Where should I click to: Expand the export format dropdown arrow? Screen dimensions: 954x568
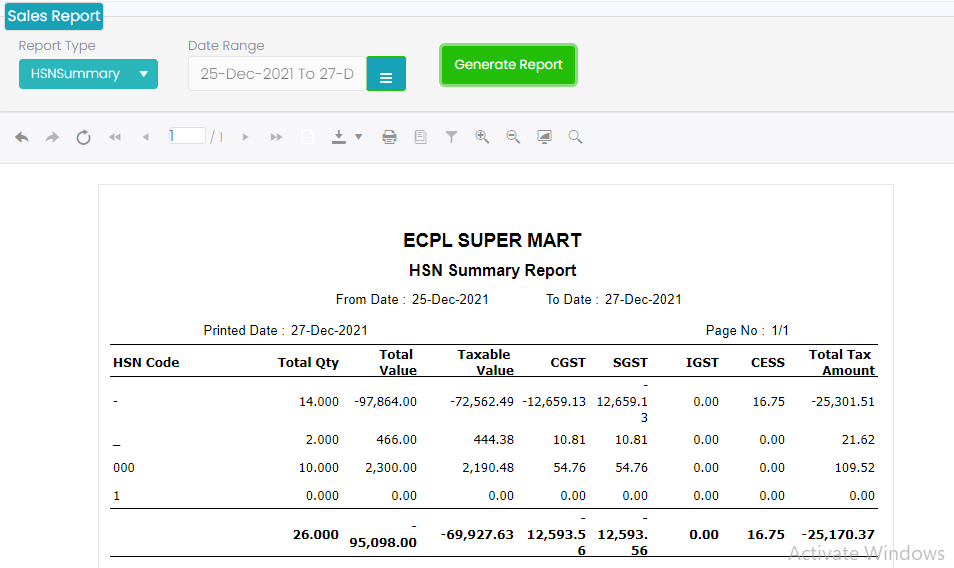pyautogui.click(x=358, y=137)
